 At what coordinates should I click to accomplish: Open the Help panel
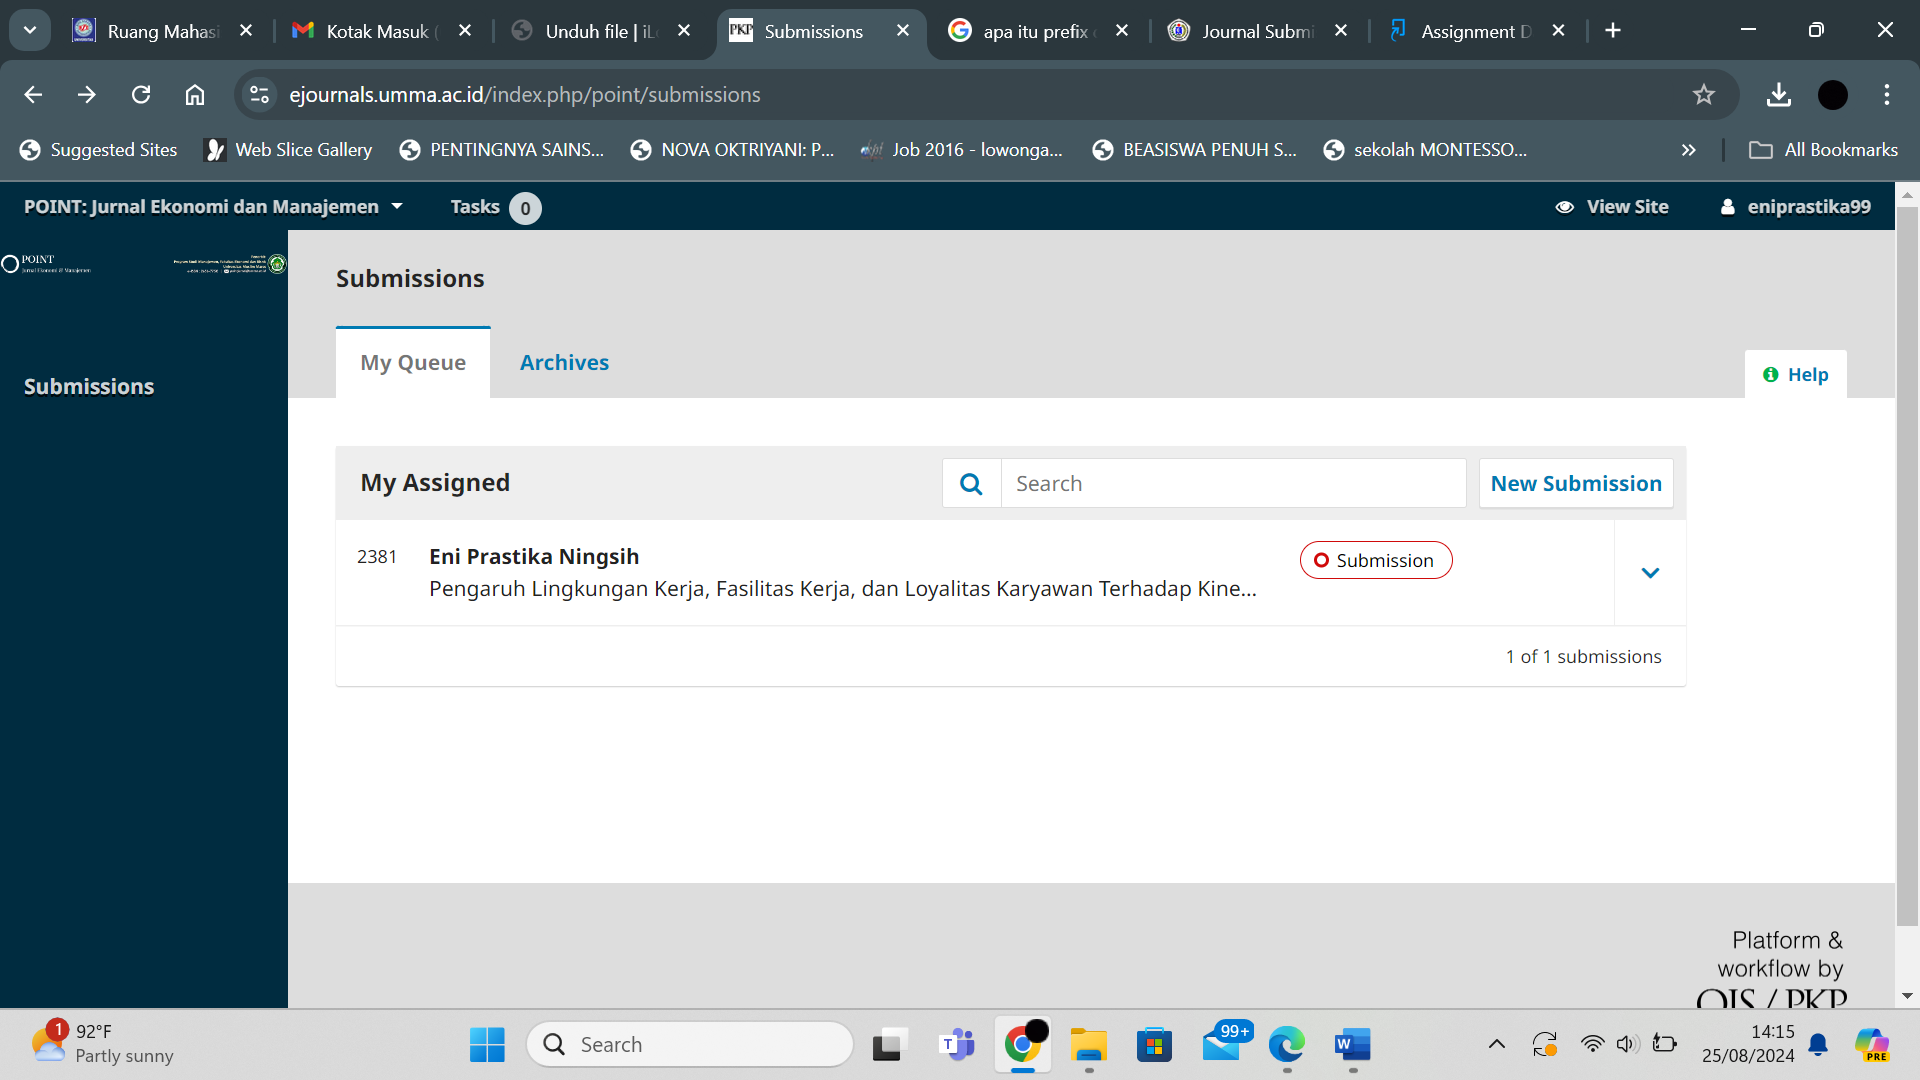point(1796,374)
